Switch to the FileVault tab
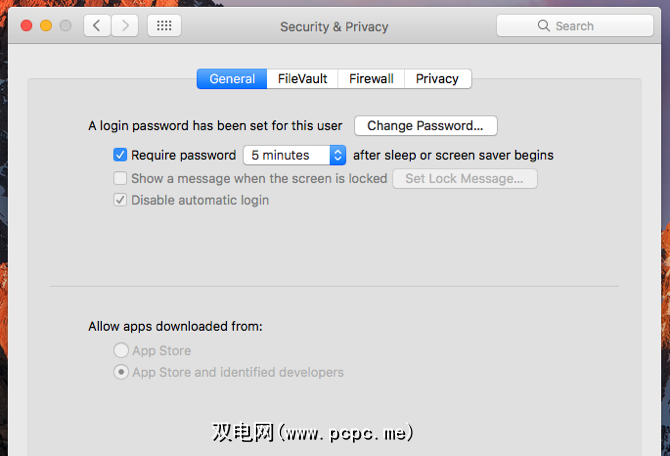The height and width of the screenshot is (456, 670). coord(302,79)
